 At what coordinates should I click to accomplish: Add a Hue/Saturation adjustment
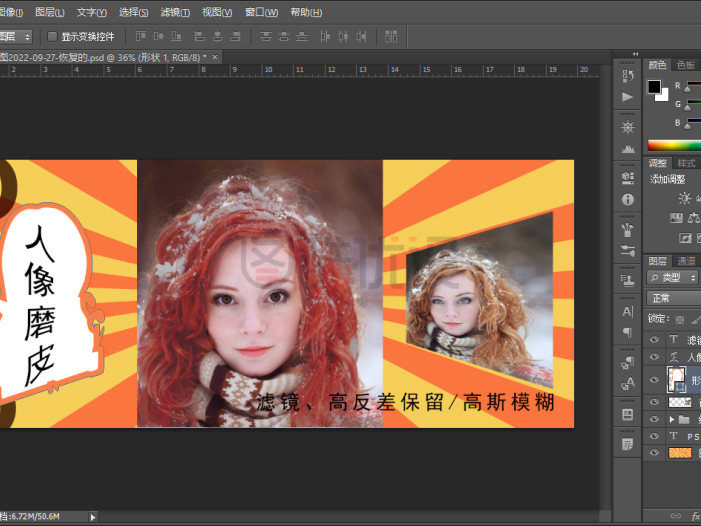[676, 218]
